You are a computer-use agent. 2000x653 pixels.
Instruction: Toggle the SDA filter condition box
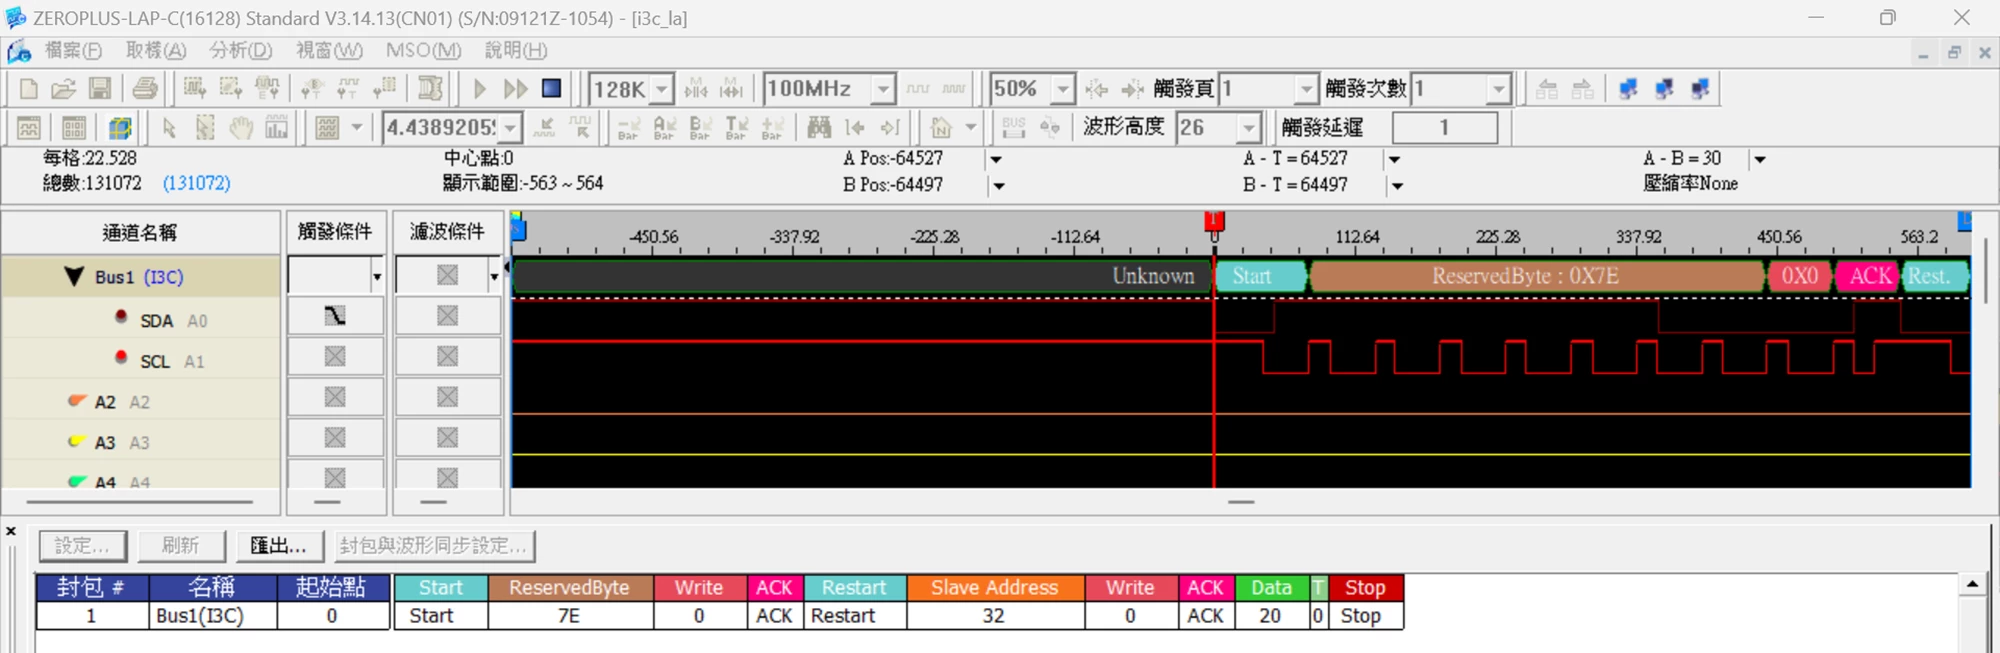pyautogui.click(x=447, y=316)
